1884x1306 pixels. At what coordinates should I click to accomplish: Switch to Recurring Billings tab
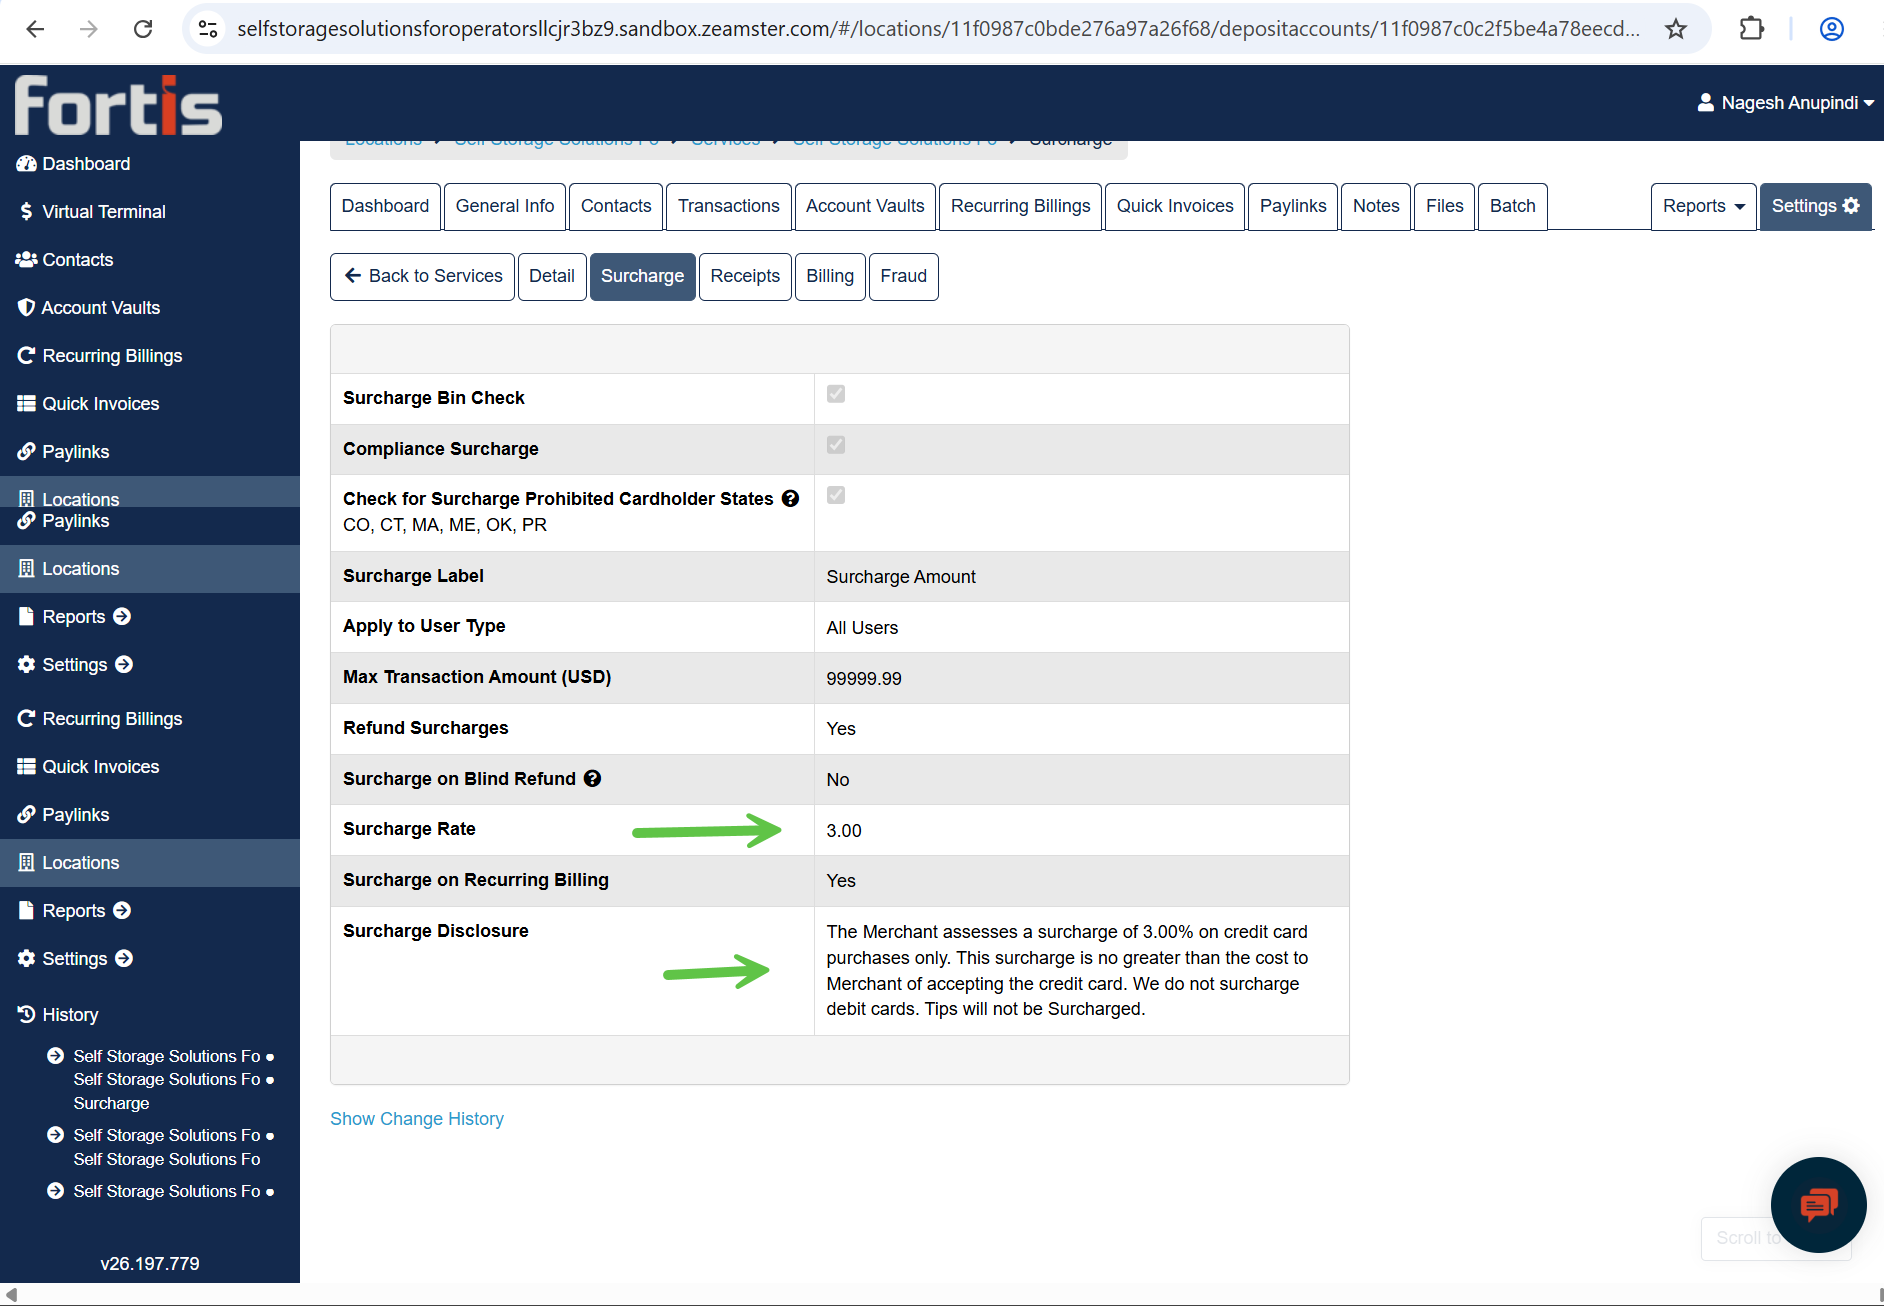point(1020,206)
